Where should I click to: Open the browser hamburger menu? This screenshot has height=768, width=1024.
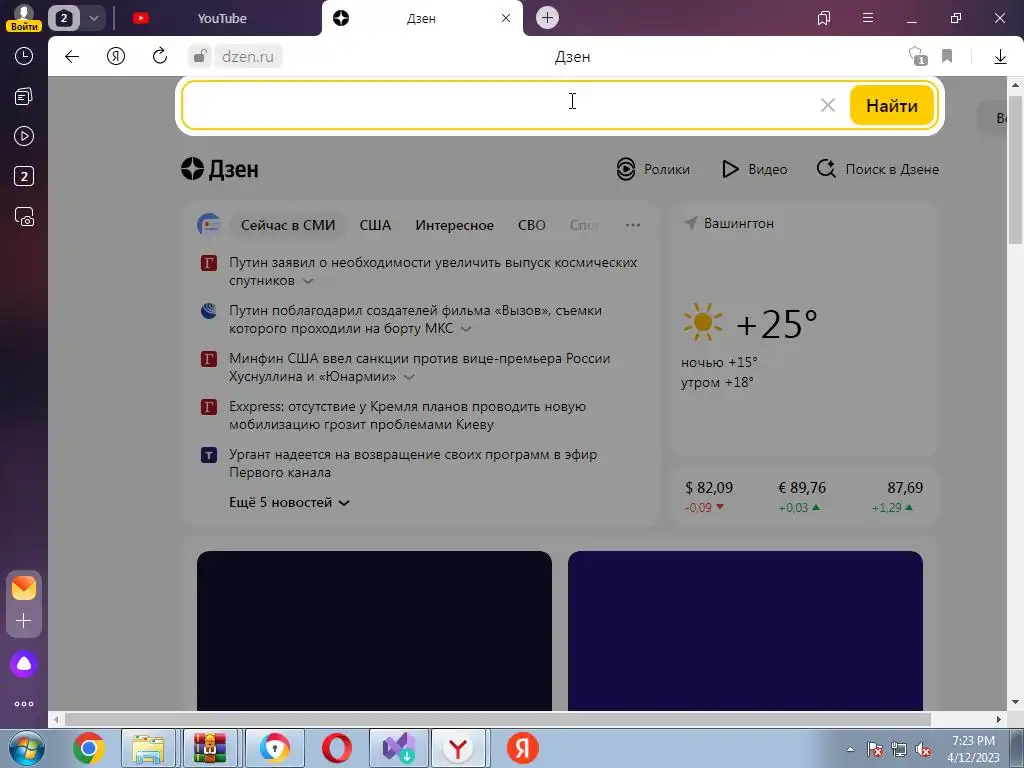pyautogui.click(x=868, y=18)
